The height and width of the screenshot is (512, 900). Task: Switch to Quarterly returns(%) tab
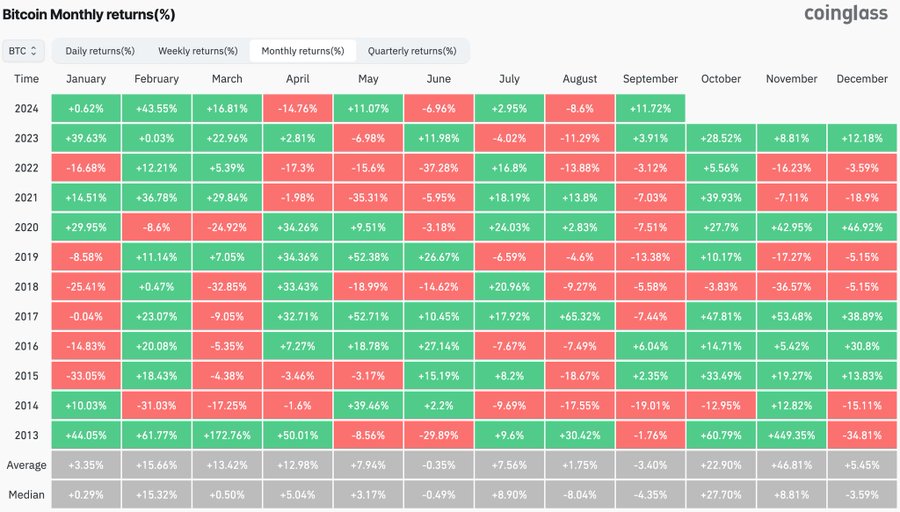(x=412, y=51)
